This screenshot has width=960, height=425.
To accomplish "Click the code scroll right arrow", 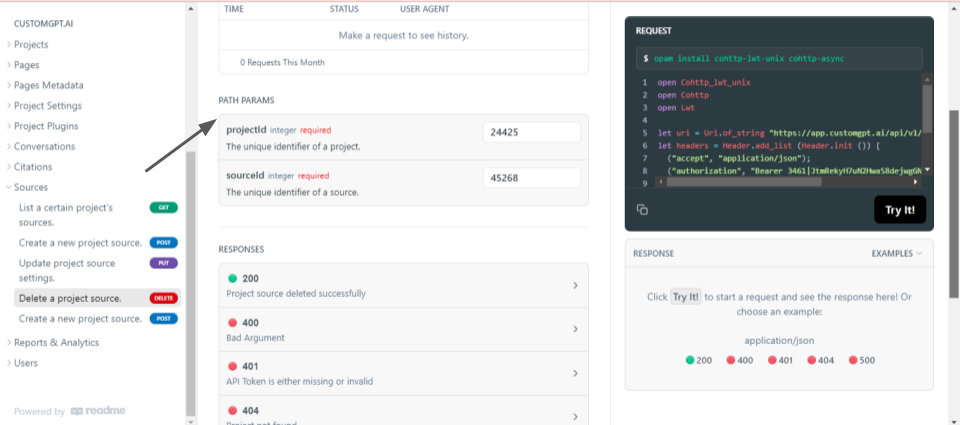I will click(x=917, y=182).
